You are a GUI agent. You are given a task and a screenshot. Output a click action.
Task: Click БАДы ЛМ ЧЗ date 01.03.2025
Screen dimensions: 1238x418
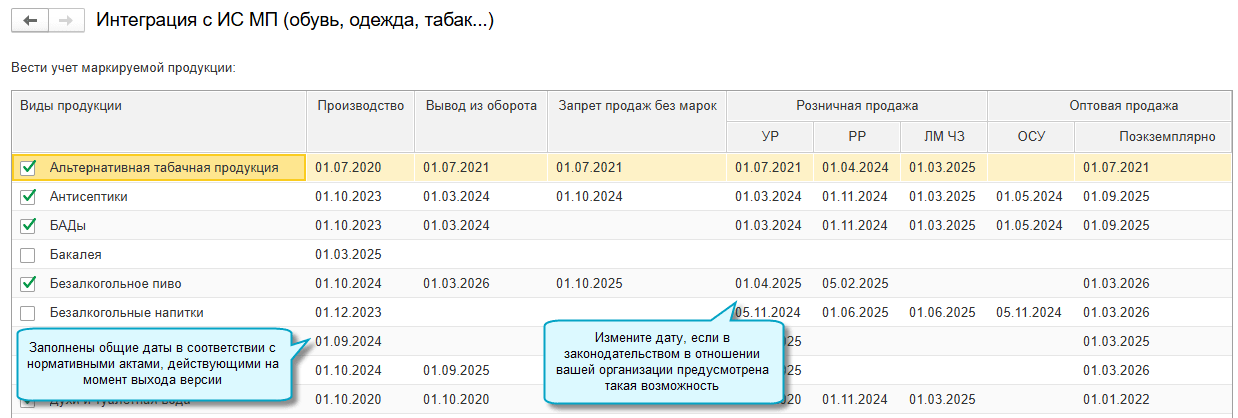click(x=942, y=226)
